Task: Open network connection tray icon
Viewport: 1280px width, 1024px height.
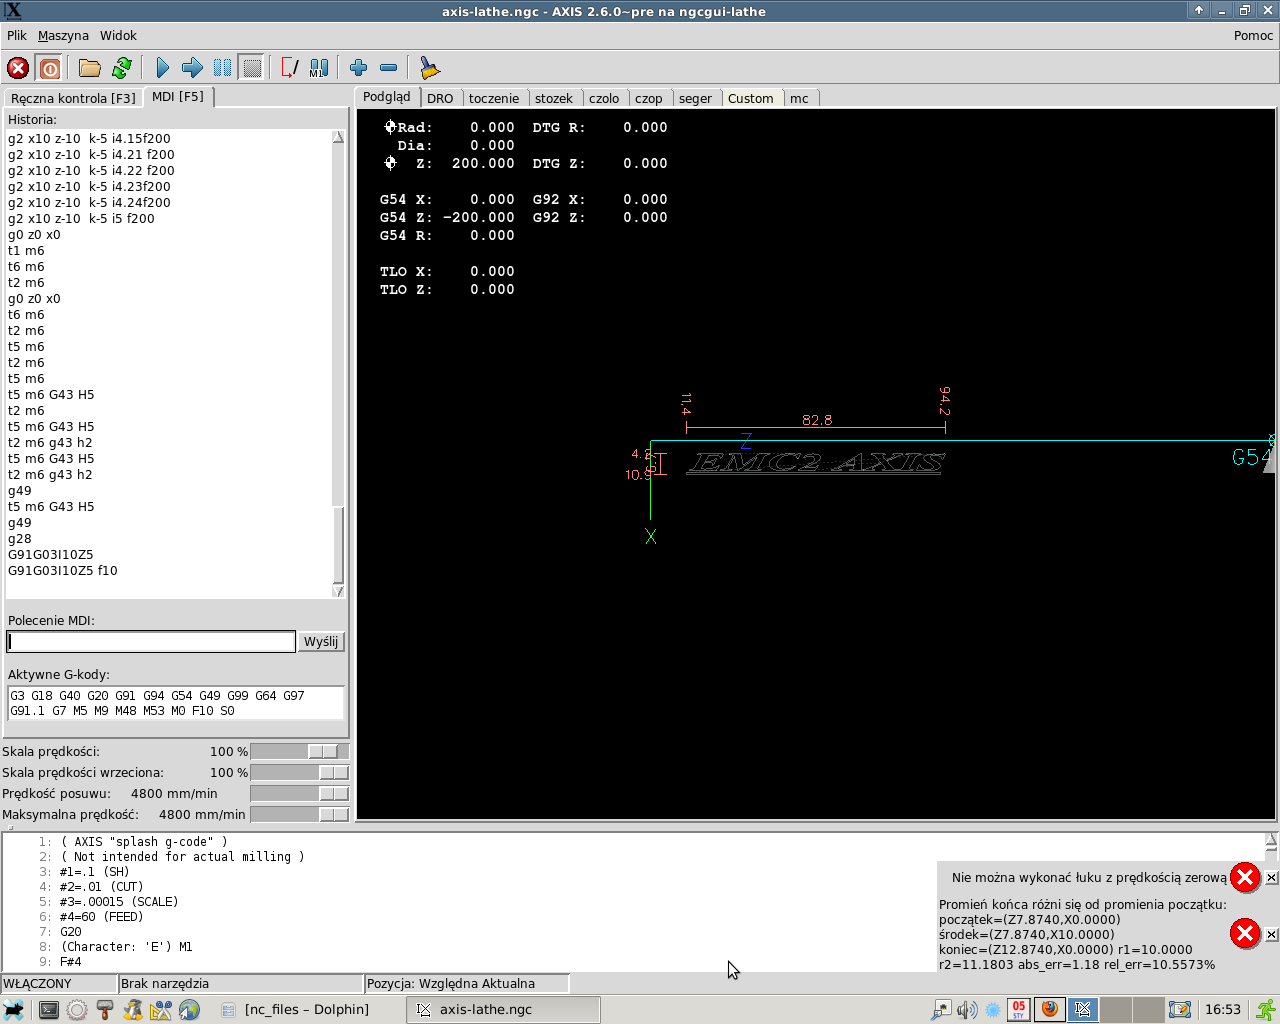Action: [x=941, y=1010]
